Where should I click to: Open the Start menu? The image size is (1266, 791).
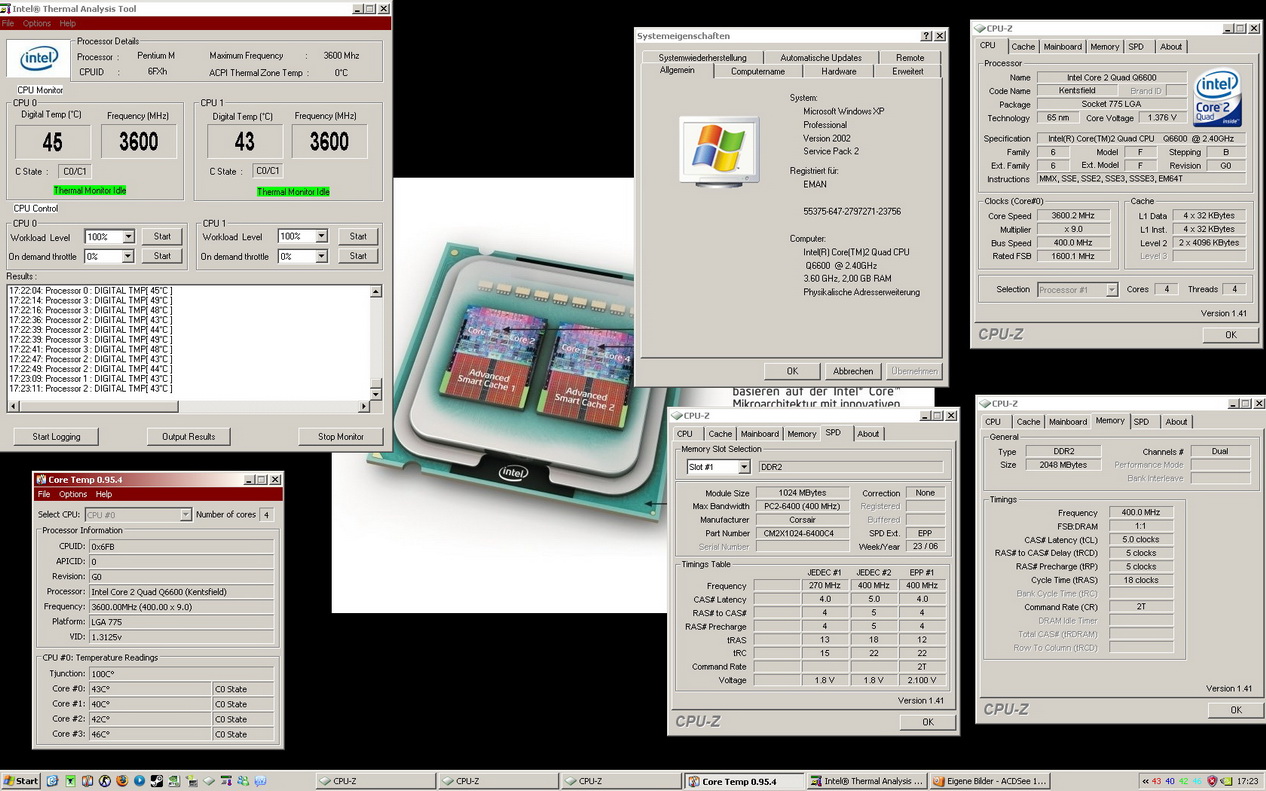(21, 781)
